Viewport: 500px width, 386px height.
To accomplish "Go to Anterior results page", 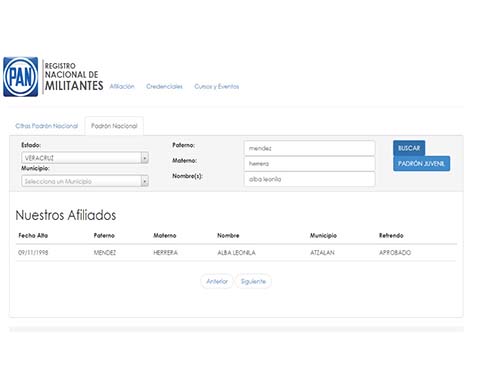I will click(x=217, y=281).
